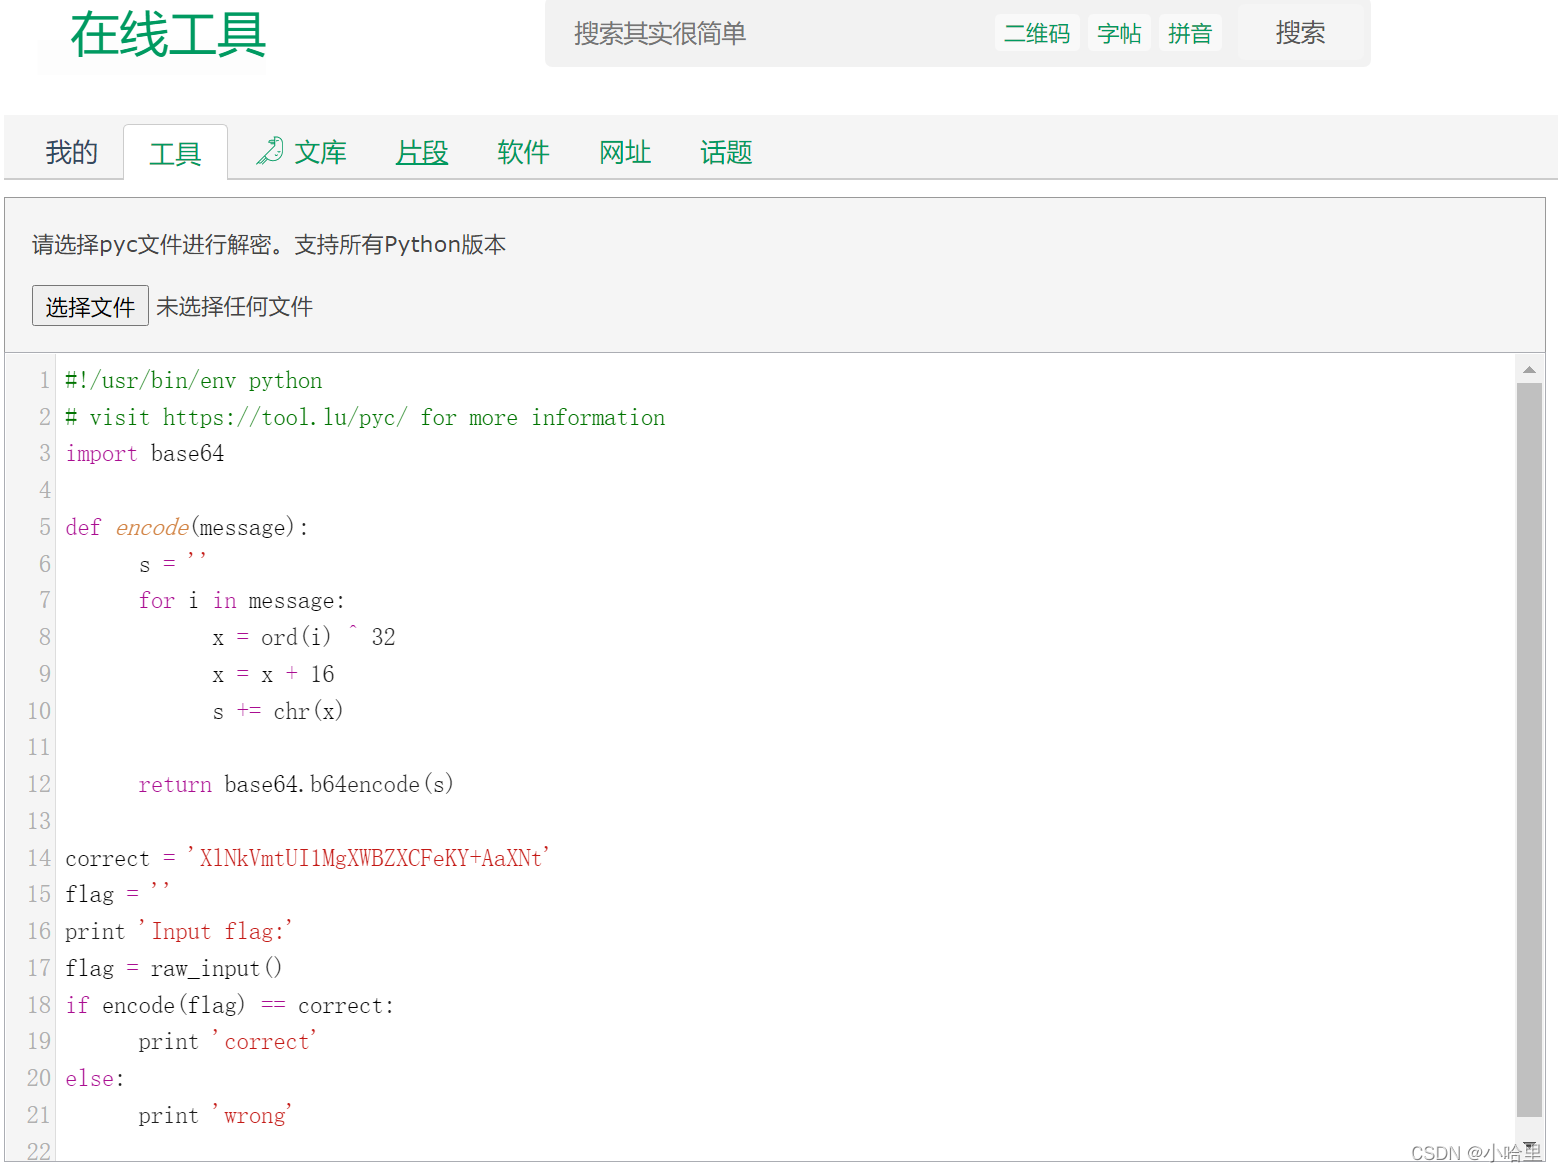1558x1172 pixels.
Task: Open the 文库 tab label
Action: click(x=320, y=152)
